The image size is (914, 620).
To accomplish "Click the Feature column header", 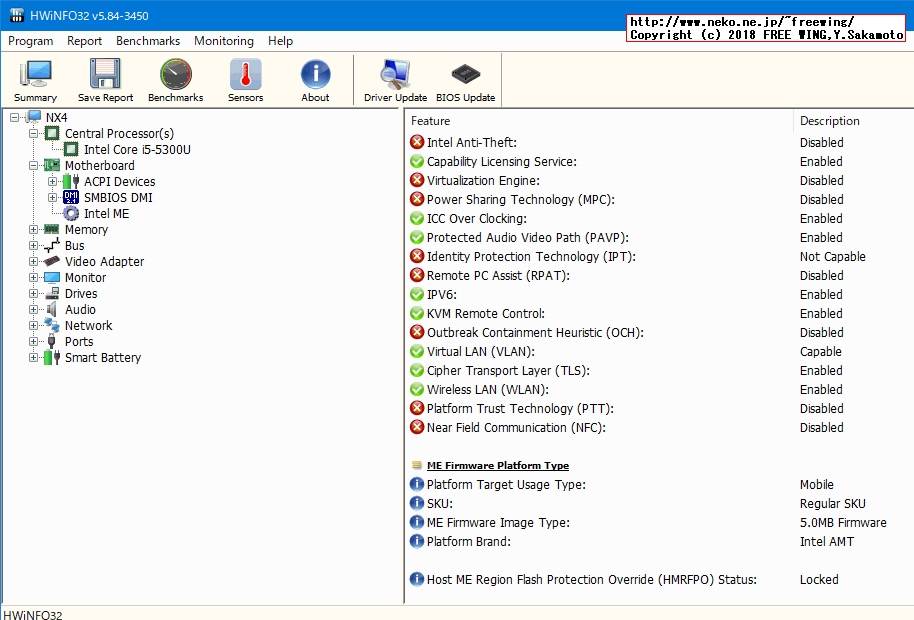I will click(431, 121).
